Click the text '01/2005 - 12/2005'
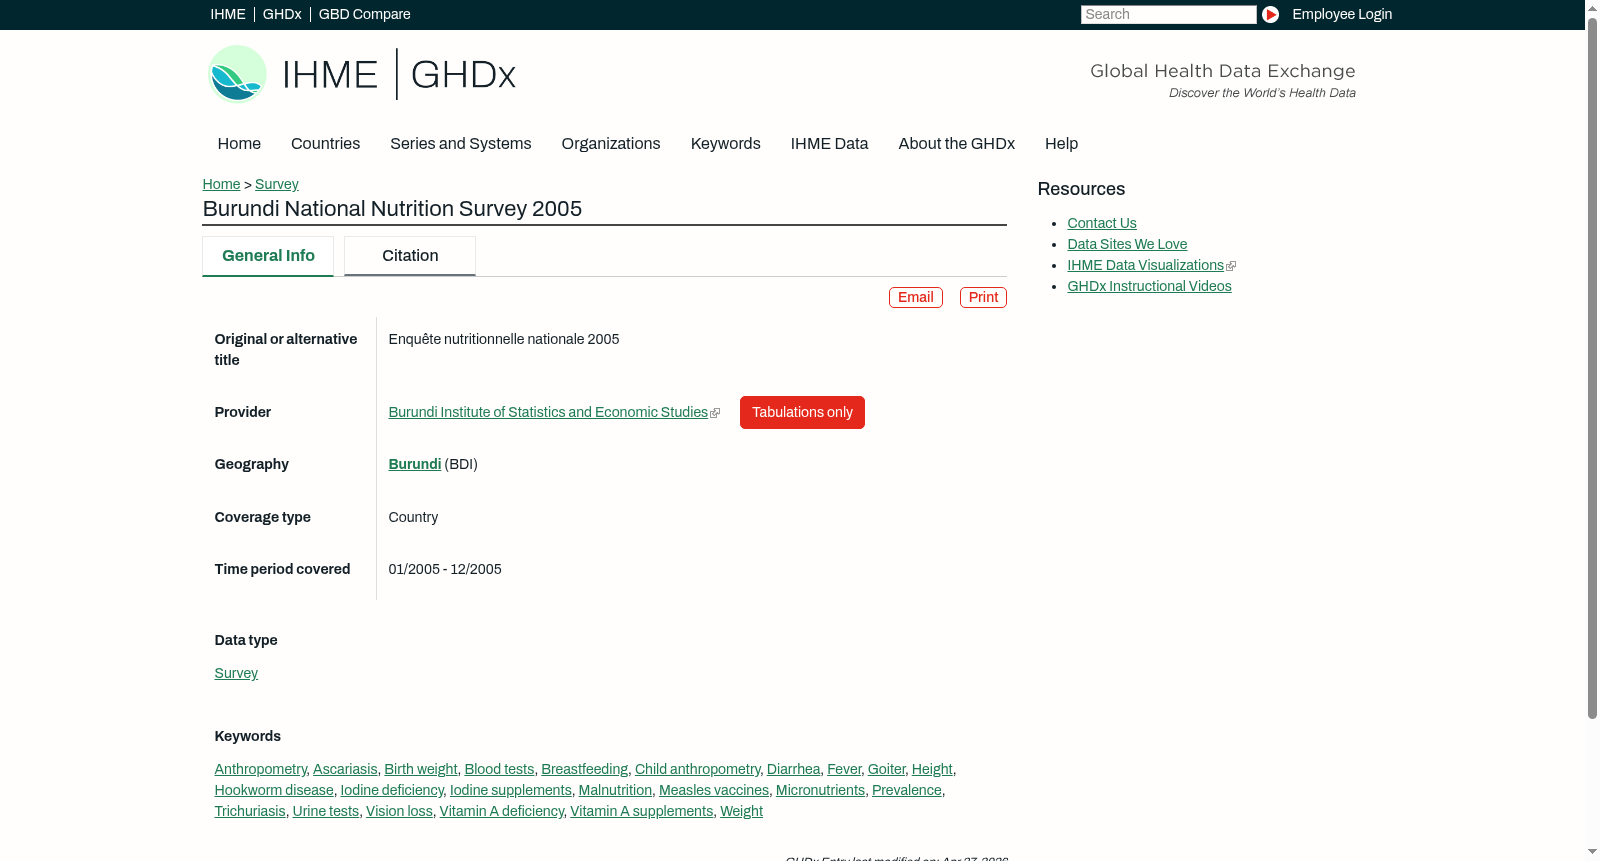 click(x=445, y=569)
